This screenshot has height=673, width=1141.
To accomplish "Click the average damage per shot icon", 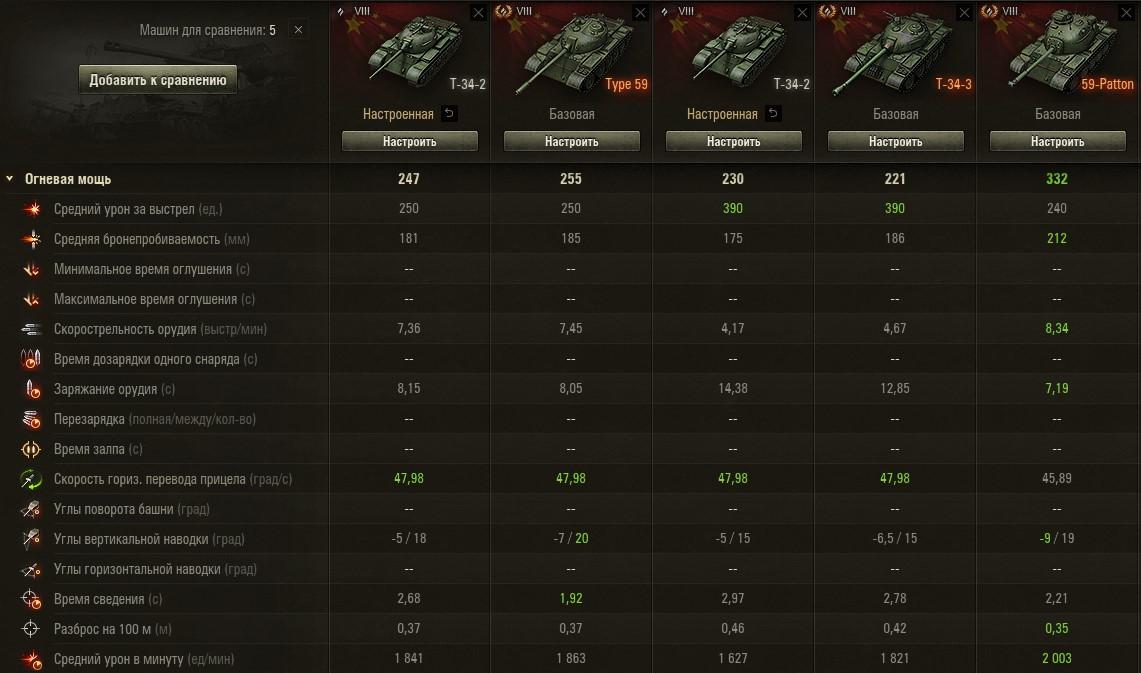I will 31,209.
